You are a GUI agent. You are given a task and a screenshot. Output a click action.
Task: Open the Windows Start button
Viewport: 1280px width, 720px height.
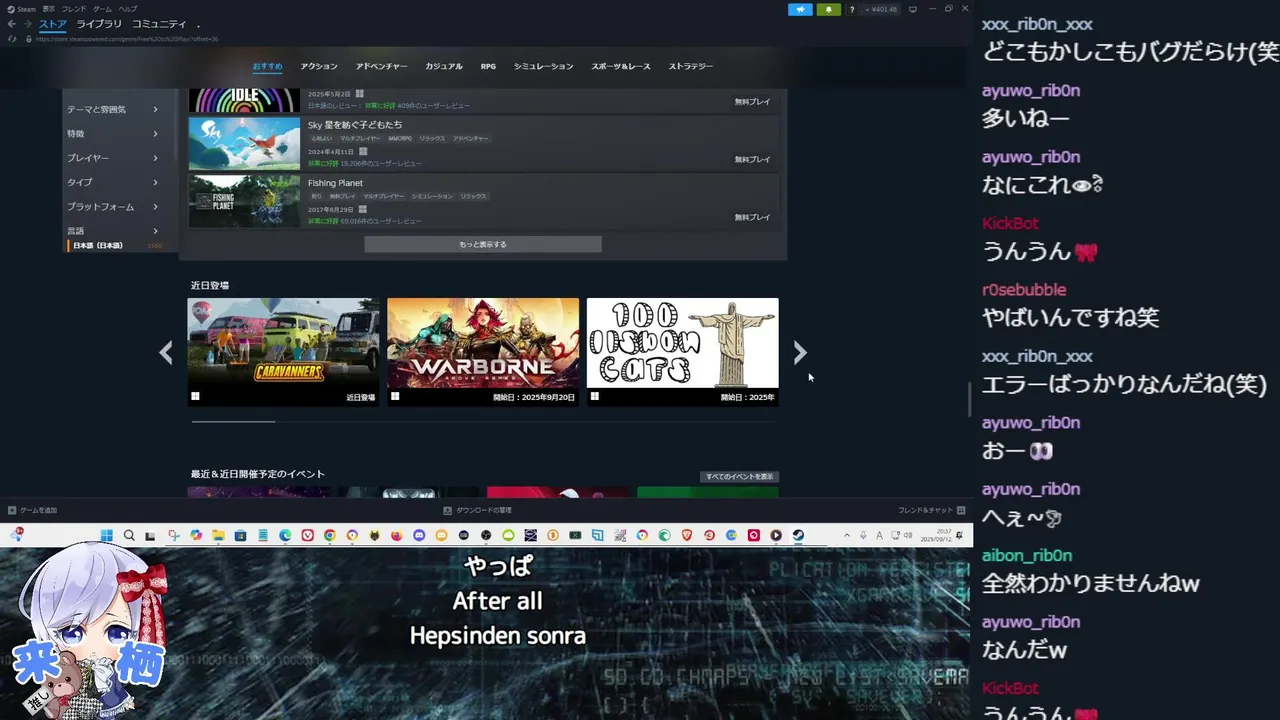pyautogui.click(x=106, y=536)
